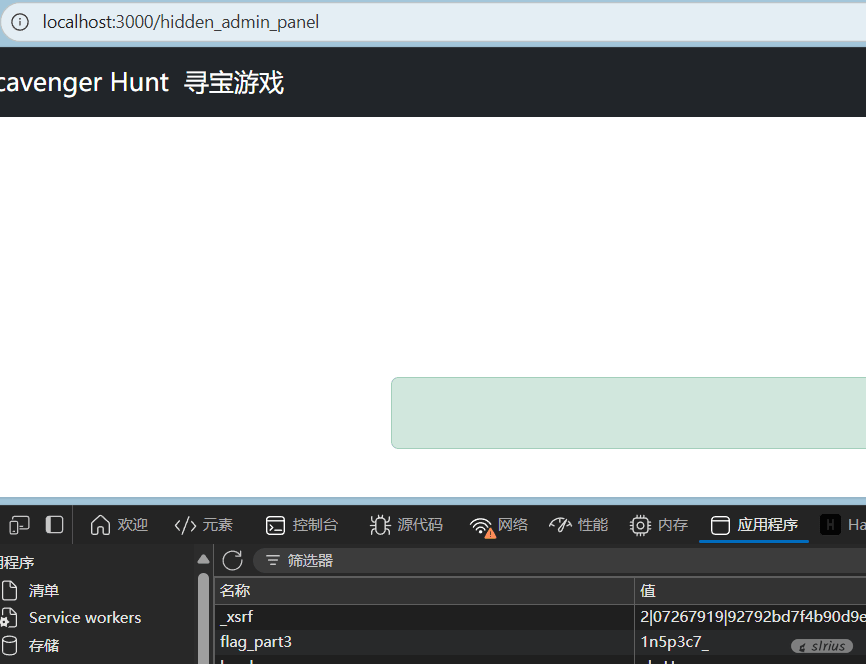
Task: Click the 源代码 (Sources) bug icon
Action: pyautogui.click(x=380, y=525)
